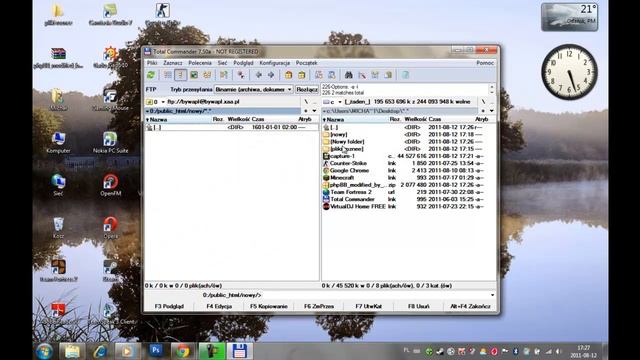Open the Sieć menu
This screenshot has height=360, width=640.
tap(222, 63)
